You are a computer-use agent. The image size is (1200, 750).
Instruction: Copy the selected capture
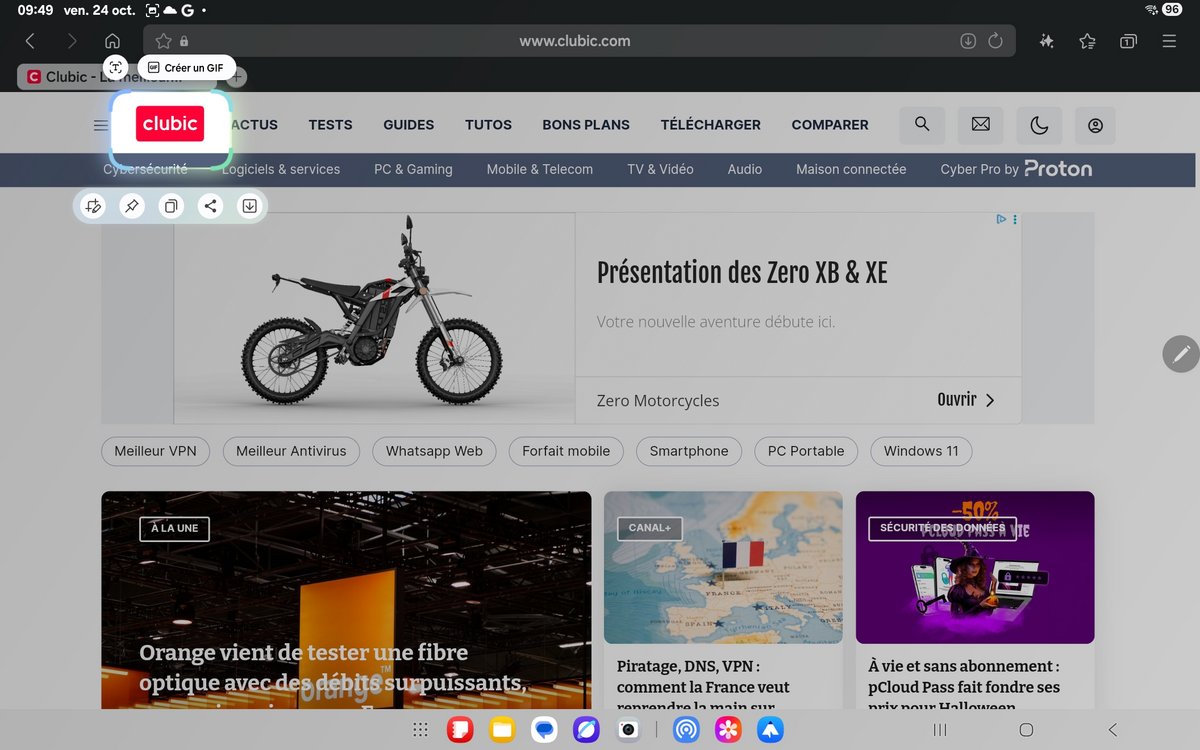pyautogui.click(x=171, y=206)
